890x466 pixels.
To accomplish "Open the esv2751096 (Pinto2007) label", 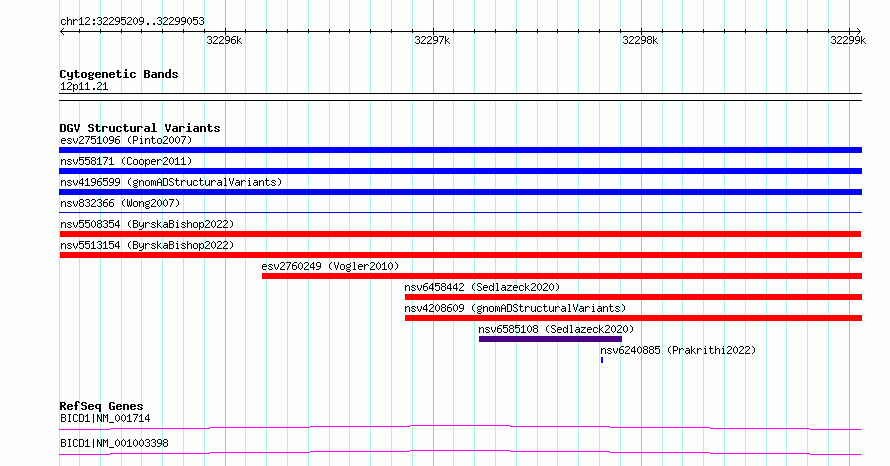I will pyautogui.click(x=126, y=140).
